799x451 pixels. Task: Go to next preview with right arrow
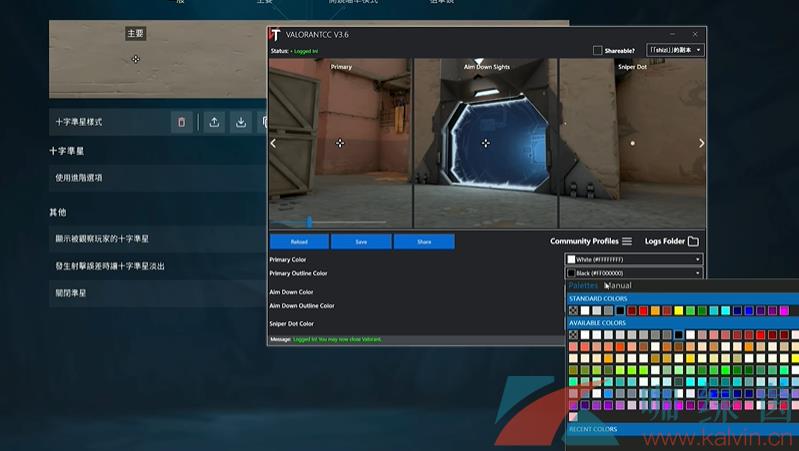701,143
